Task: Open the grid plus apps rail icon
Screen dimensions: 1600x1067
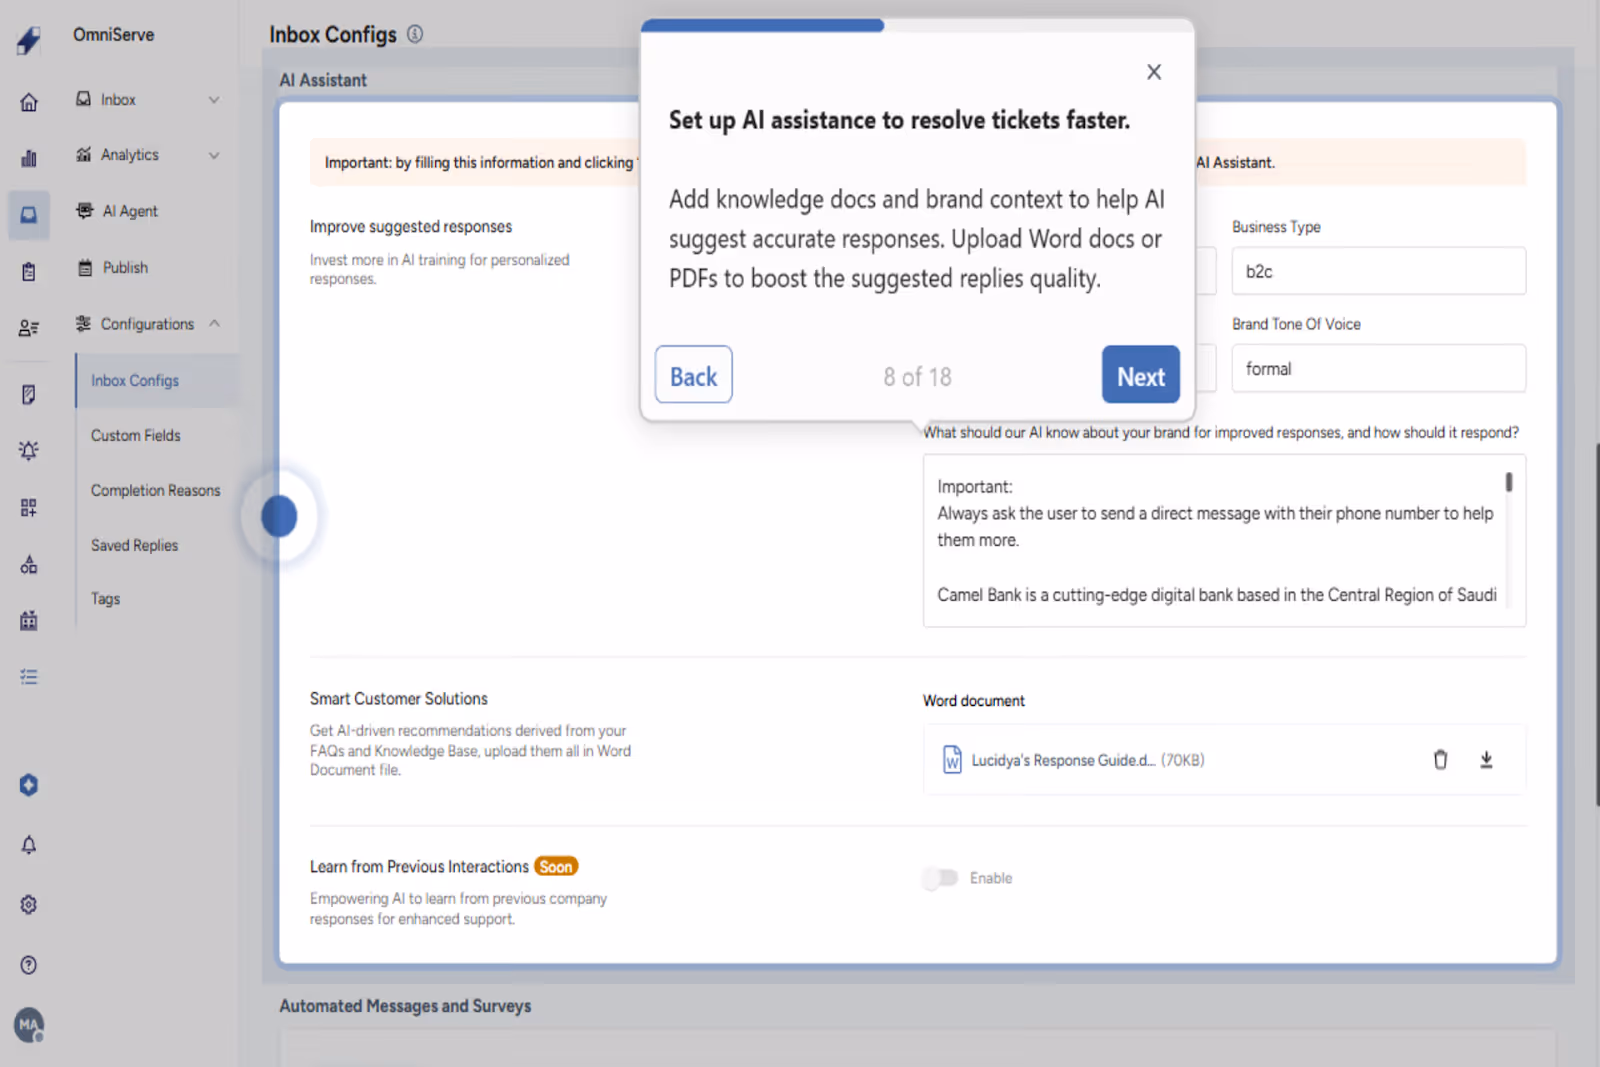Action: 29,508
